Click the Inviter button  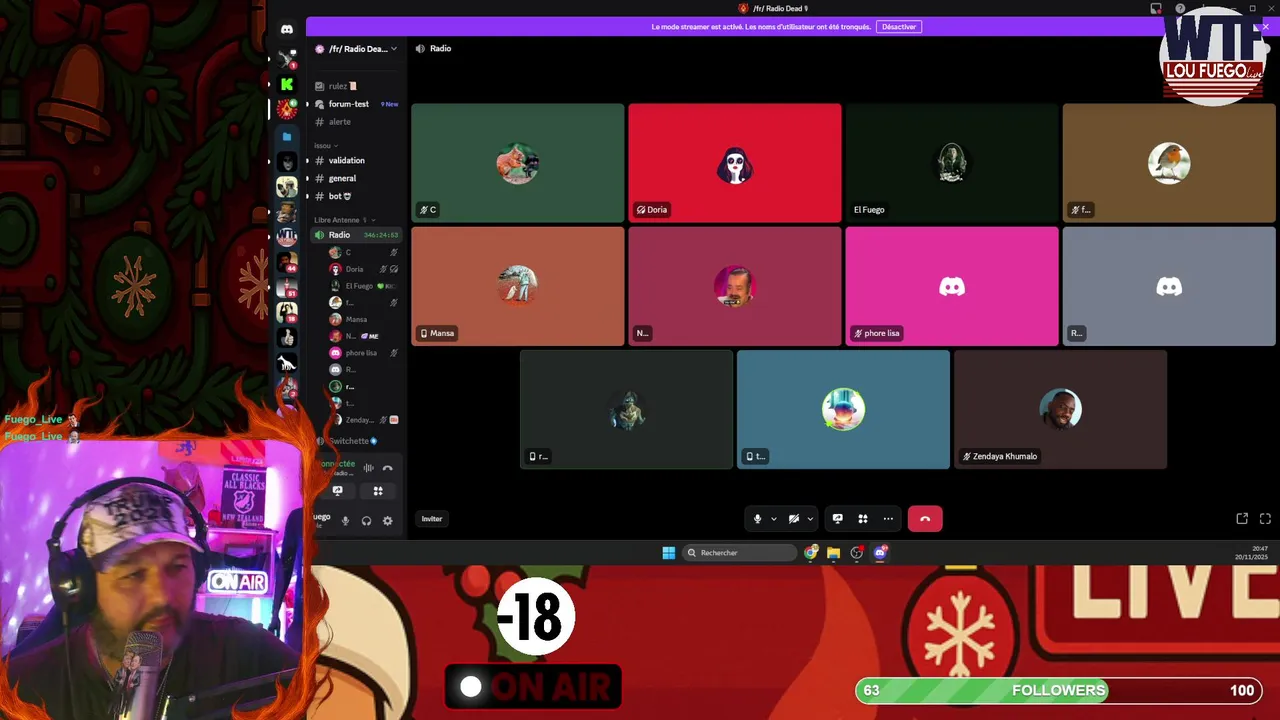(432, 519)
